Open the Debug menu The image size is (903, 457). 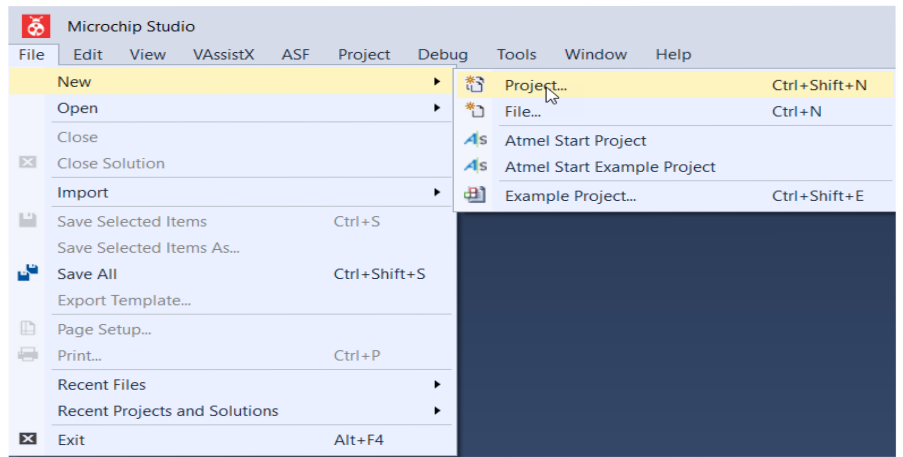442,55
